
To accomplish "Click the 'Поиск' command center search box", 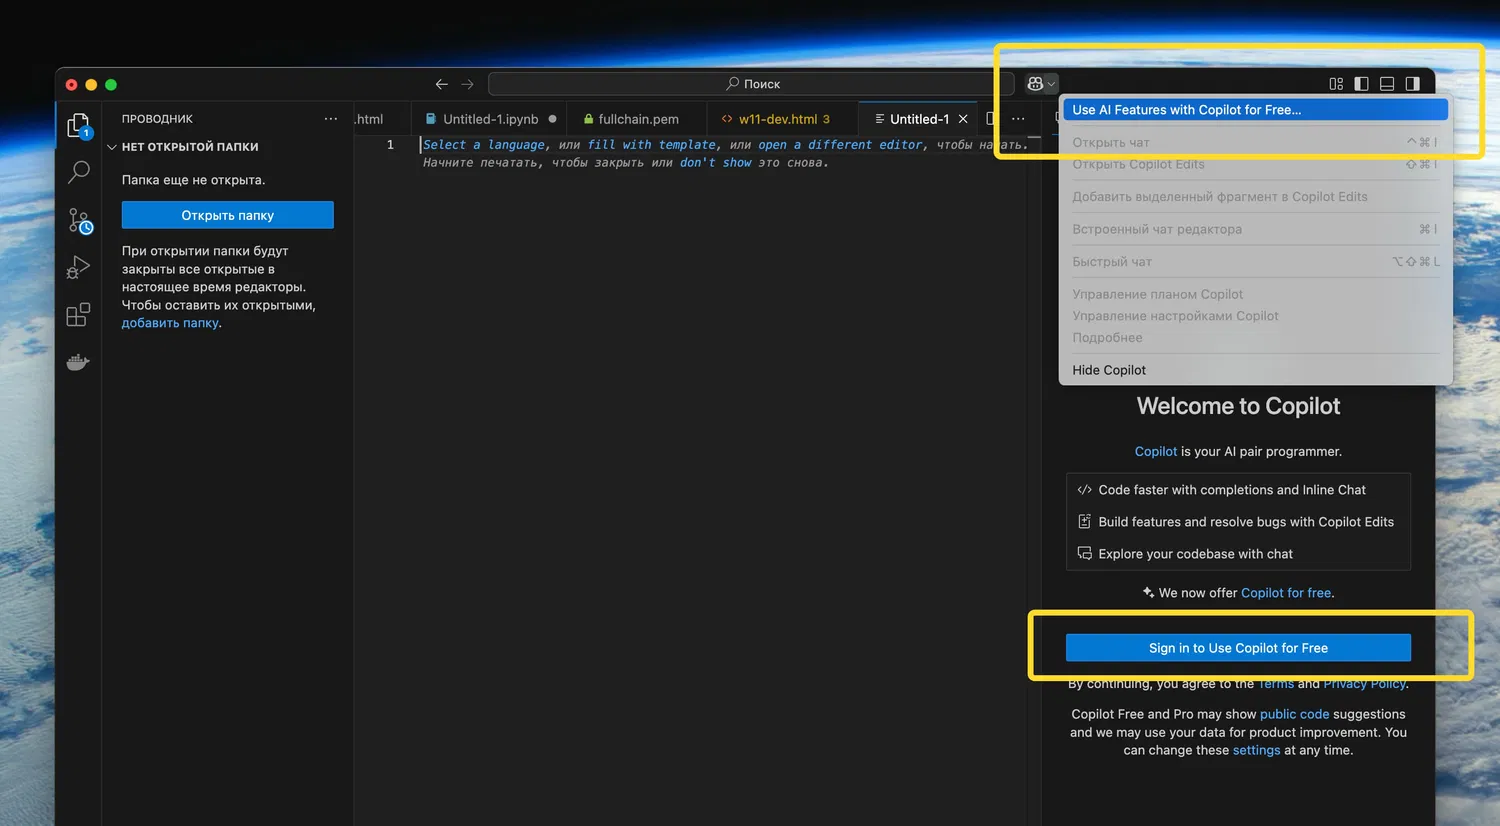I will (751, 84).
